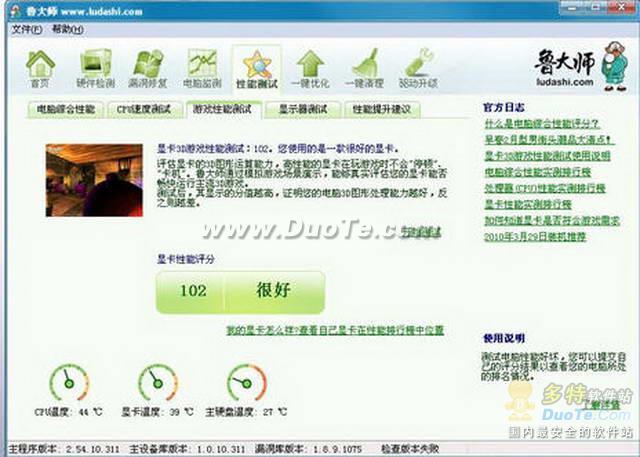Click the title bar app icon
Viewport: 640px width, 457px height.
pyautogui.click(x=16, y=11)
